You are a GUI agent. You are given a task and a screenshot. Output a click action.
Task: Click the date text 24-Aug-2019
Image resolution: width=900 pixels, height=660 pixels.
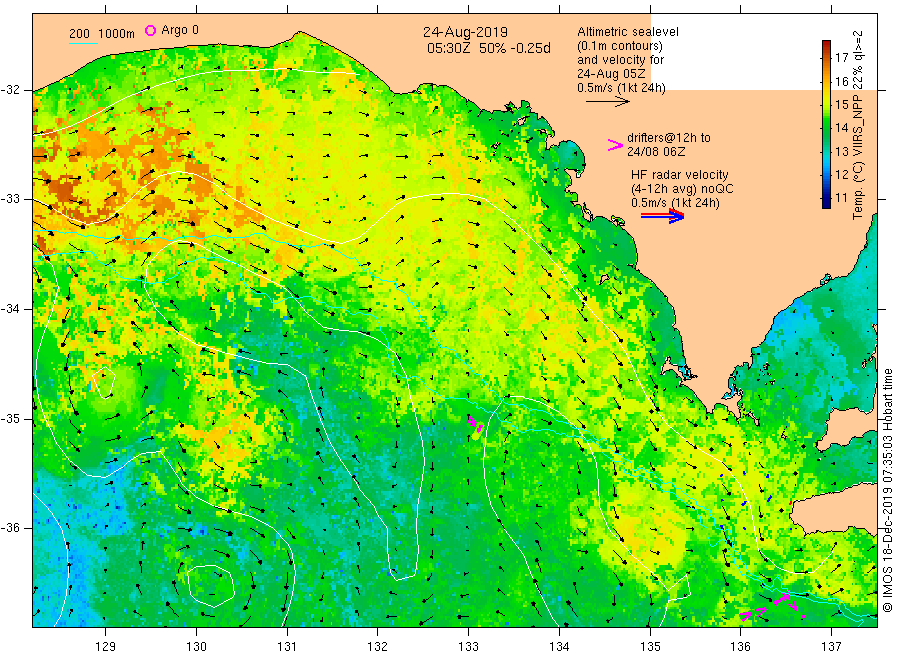click(x=465, y=32)
